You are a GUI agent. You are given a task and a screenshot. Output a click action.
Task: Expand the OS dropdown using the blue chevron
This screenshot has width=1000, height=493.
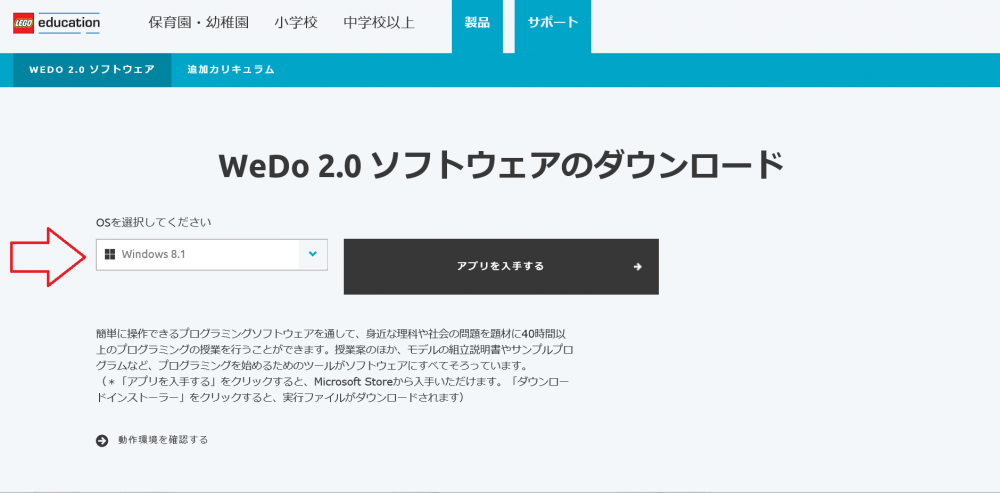(313, 254)
